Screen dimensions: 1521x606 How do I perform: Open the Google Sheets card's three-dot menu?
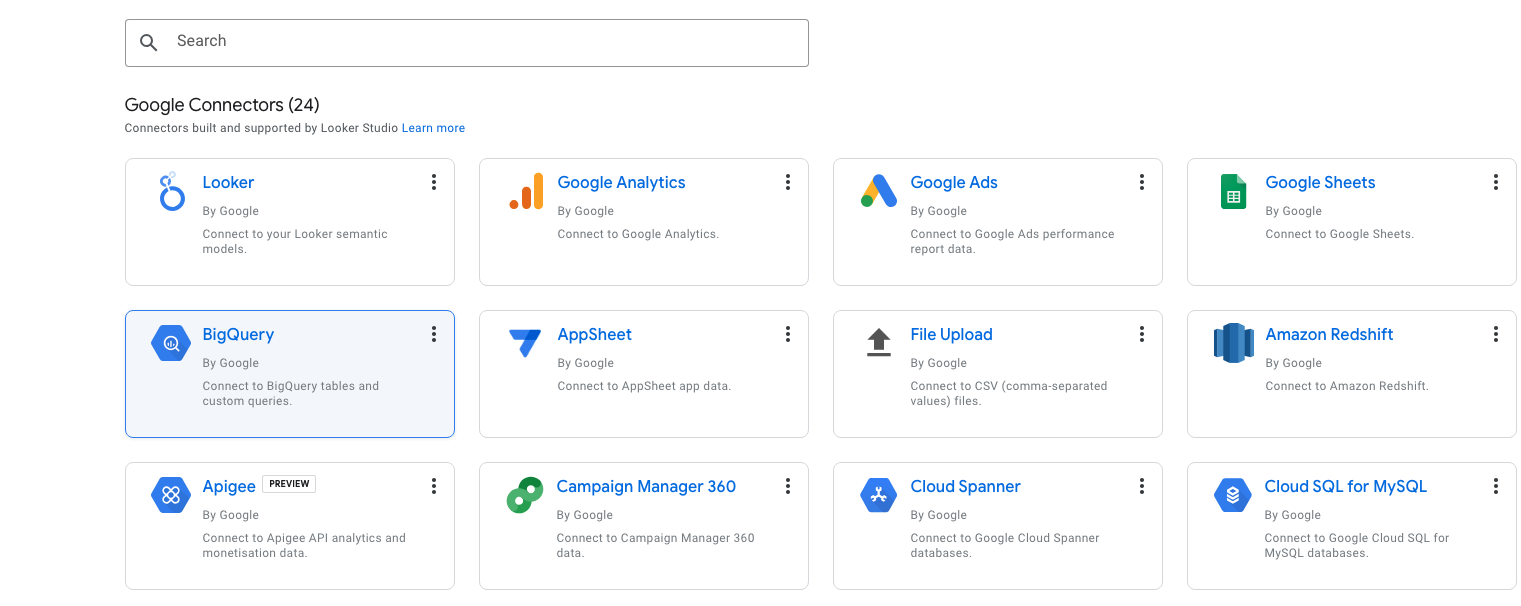click(1496, 182)
